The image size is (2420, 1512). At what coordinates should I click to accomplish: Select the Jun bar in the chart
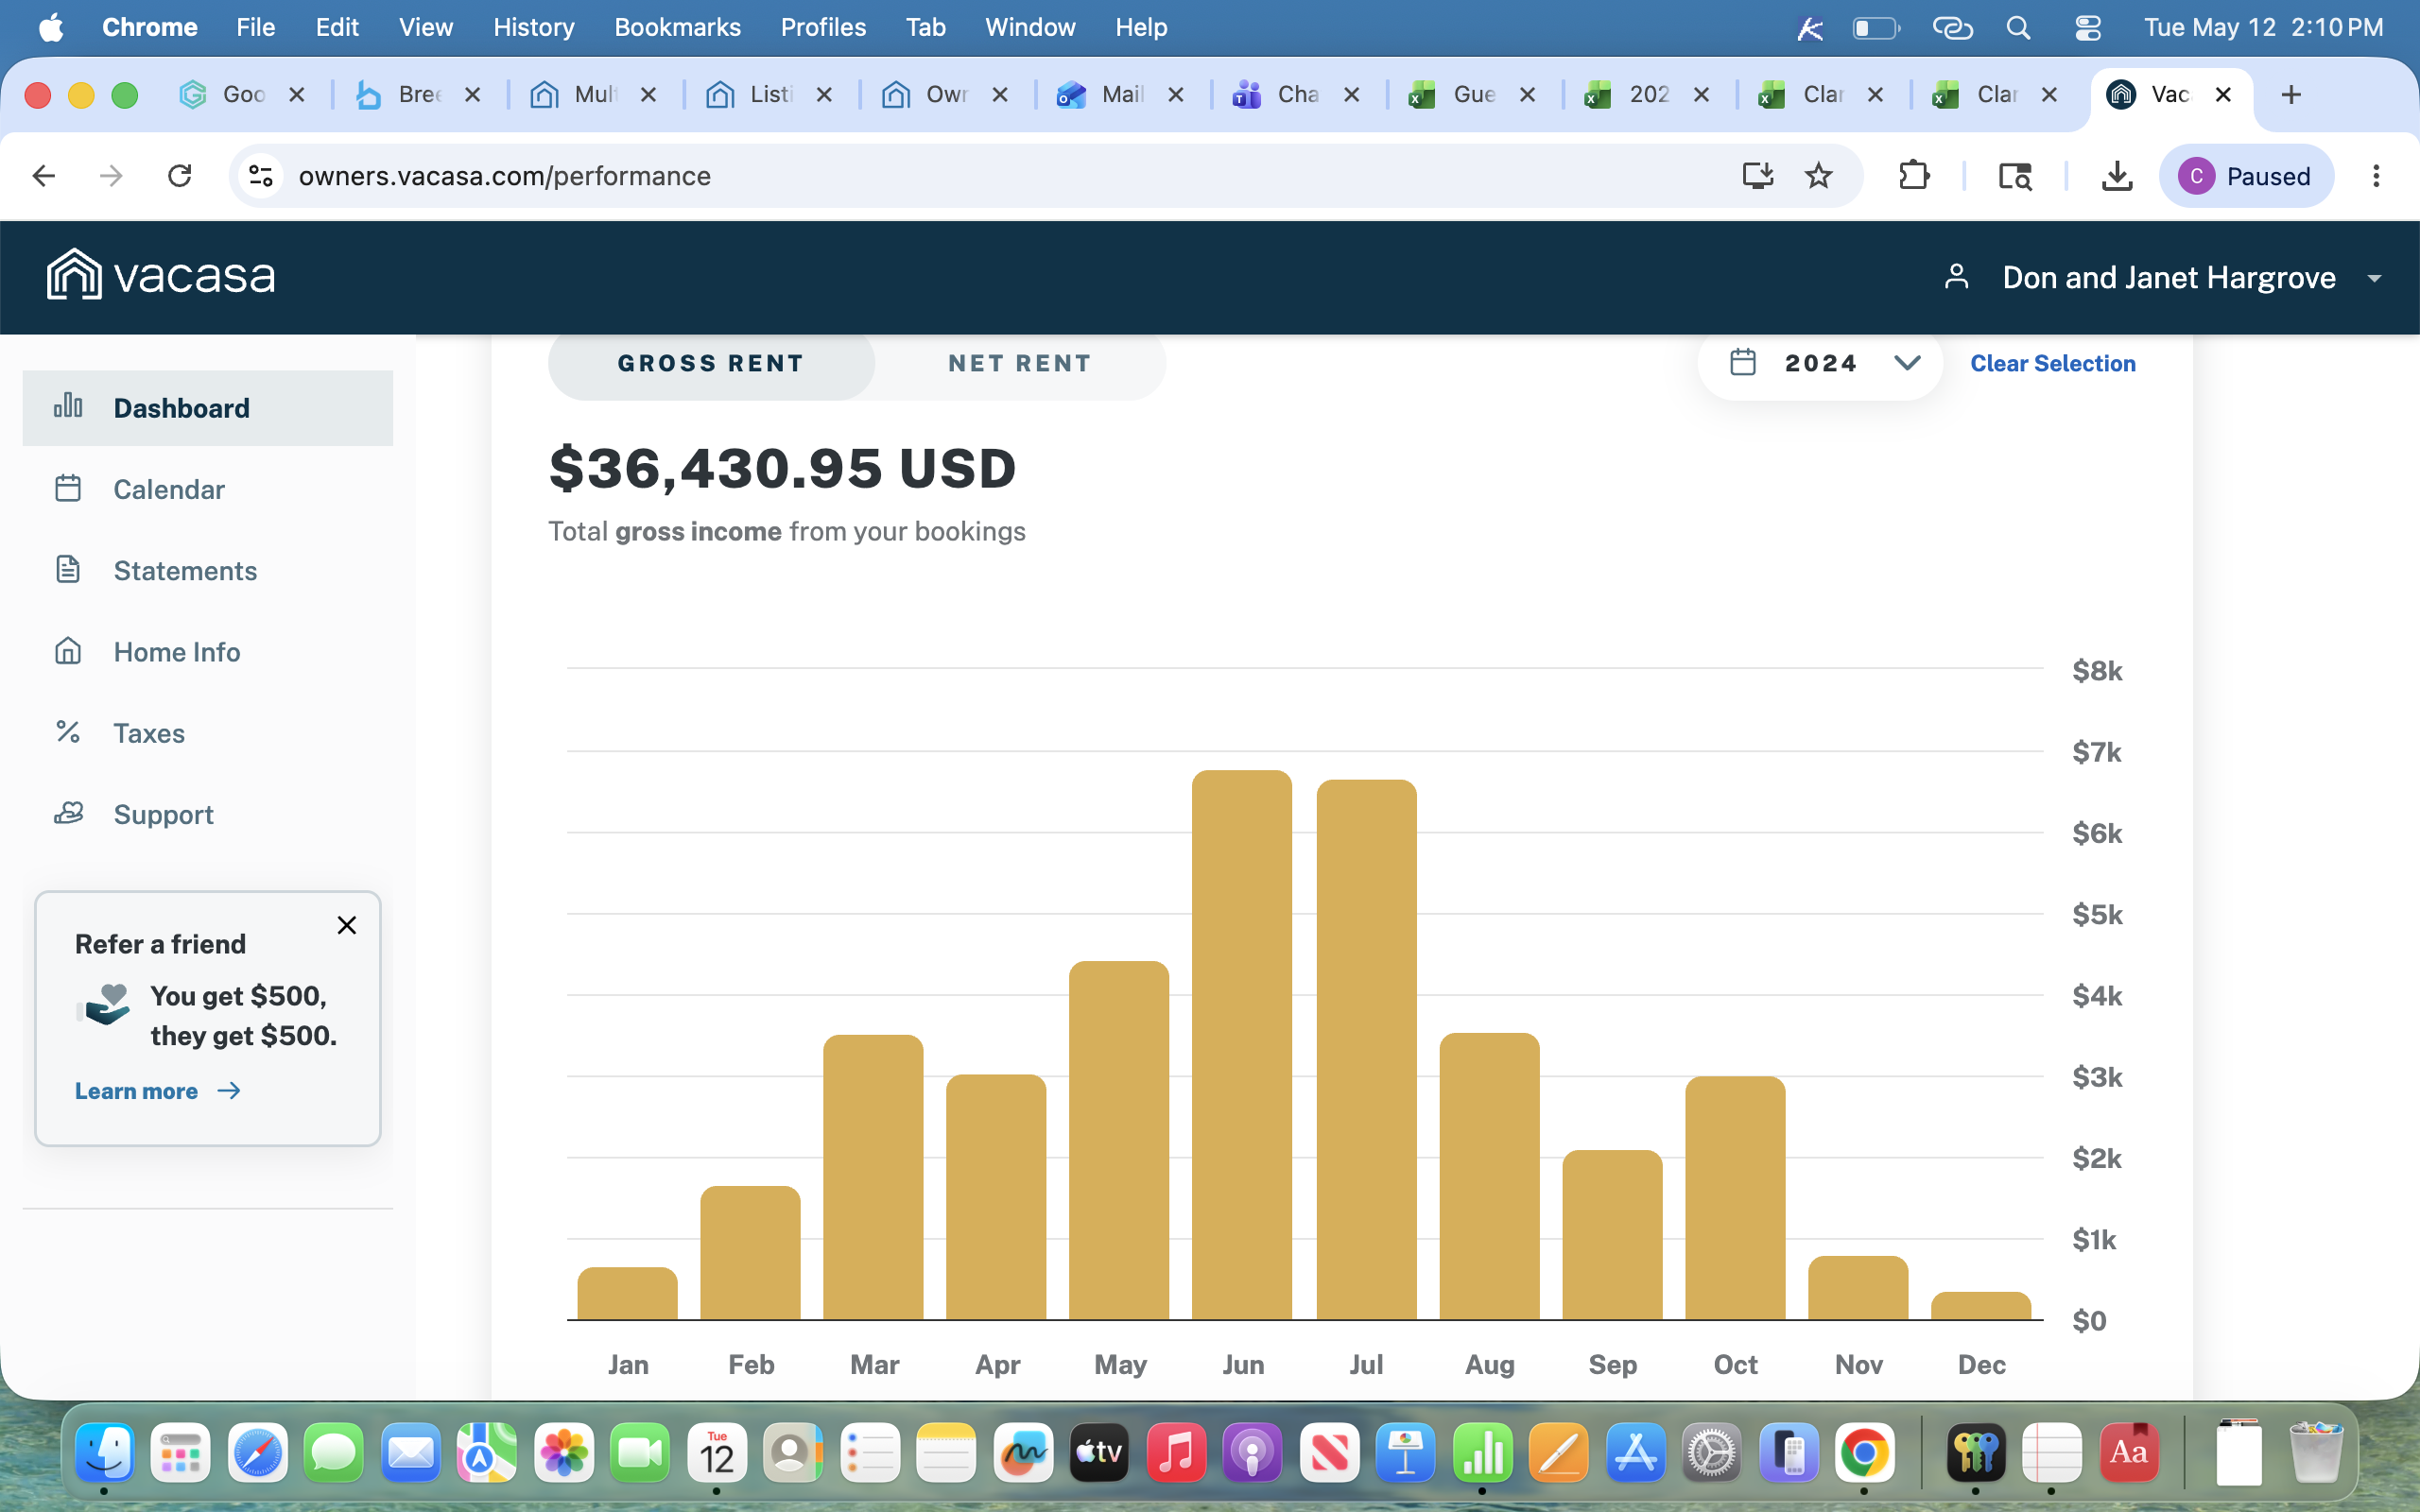click(1242, 1045)
